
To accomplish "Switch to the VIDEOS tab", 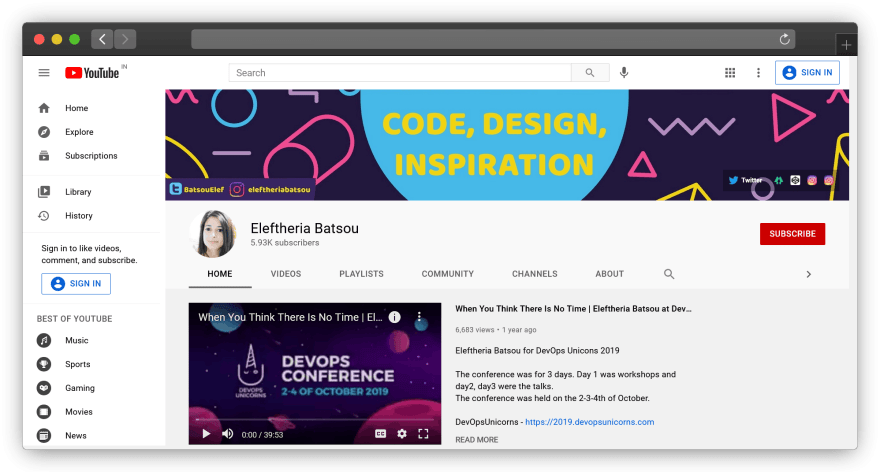I will coord(286,274).
